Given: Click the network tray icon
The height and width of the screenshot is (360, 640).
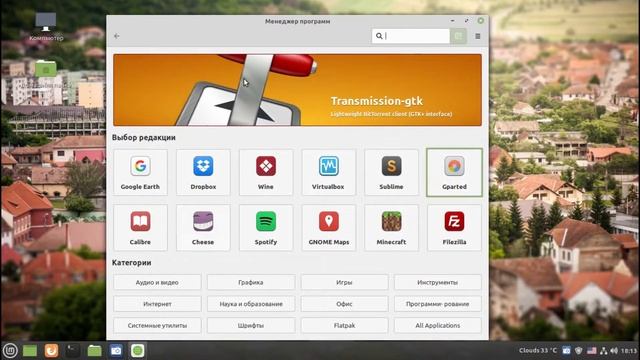Looking at the screenshot, I should click(604, 351).
